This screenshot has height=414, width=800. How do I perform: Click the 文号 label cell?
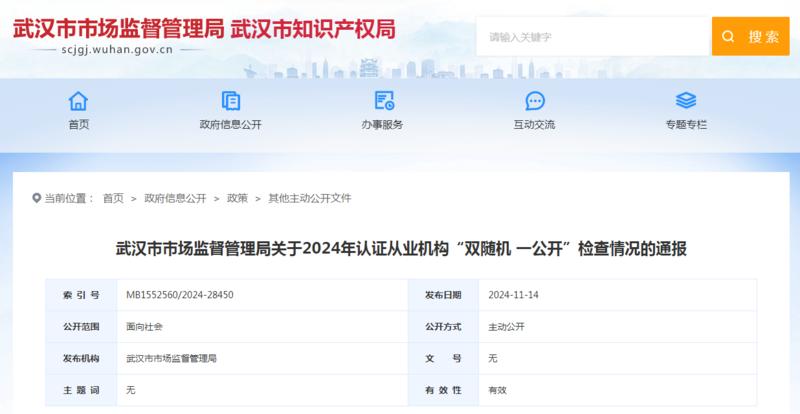pos(443,358)
